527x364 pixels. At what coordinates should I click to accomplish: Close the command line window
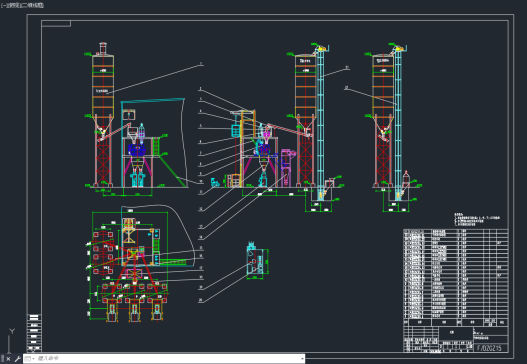coord(8,359)
